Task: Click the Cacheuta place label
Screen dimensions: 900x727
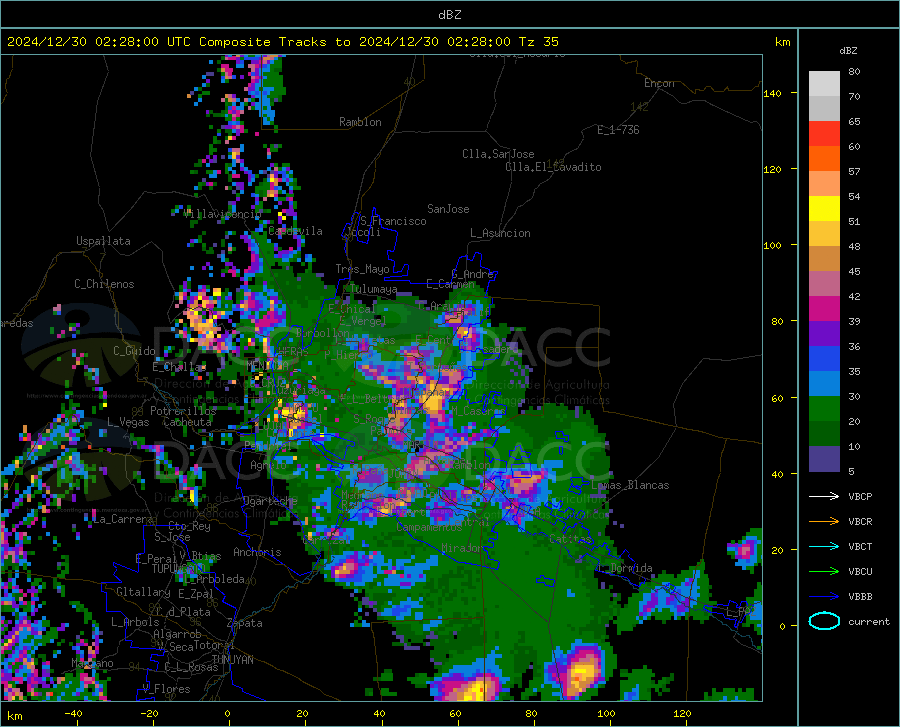Action: (x=187, y=422)
